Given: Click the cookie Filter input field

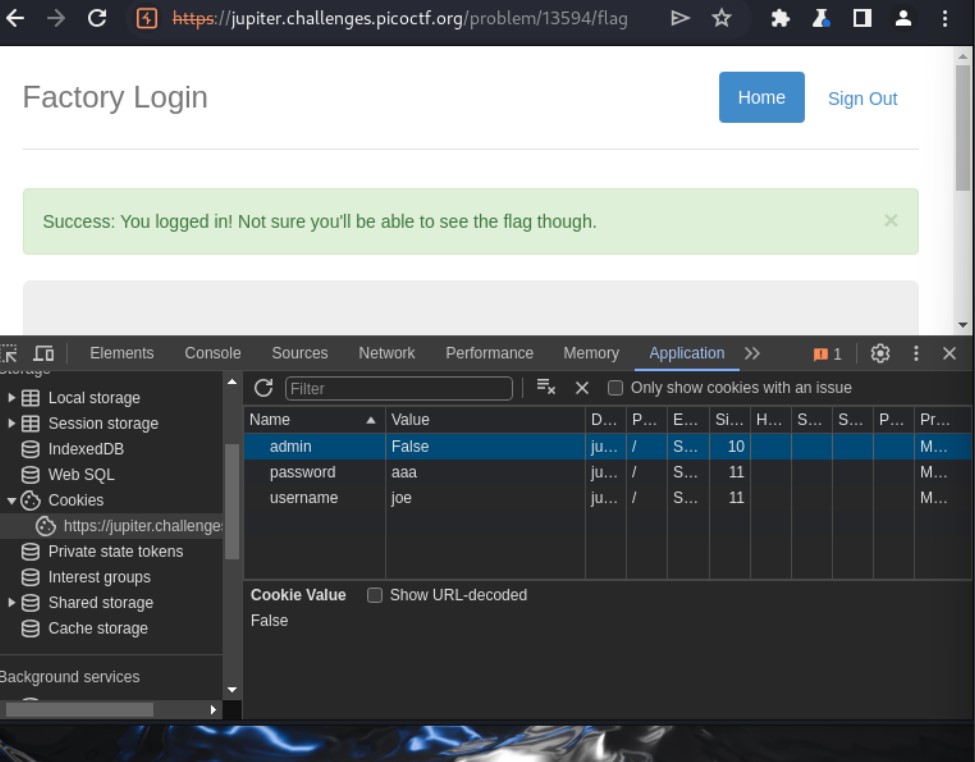Looking at the screenshot, I should coord(398,388).
